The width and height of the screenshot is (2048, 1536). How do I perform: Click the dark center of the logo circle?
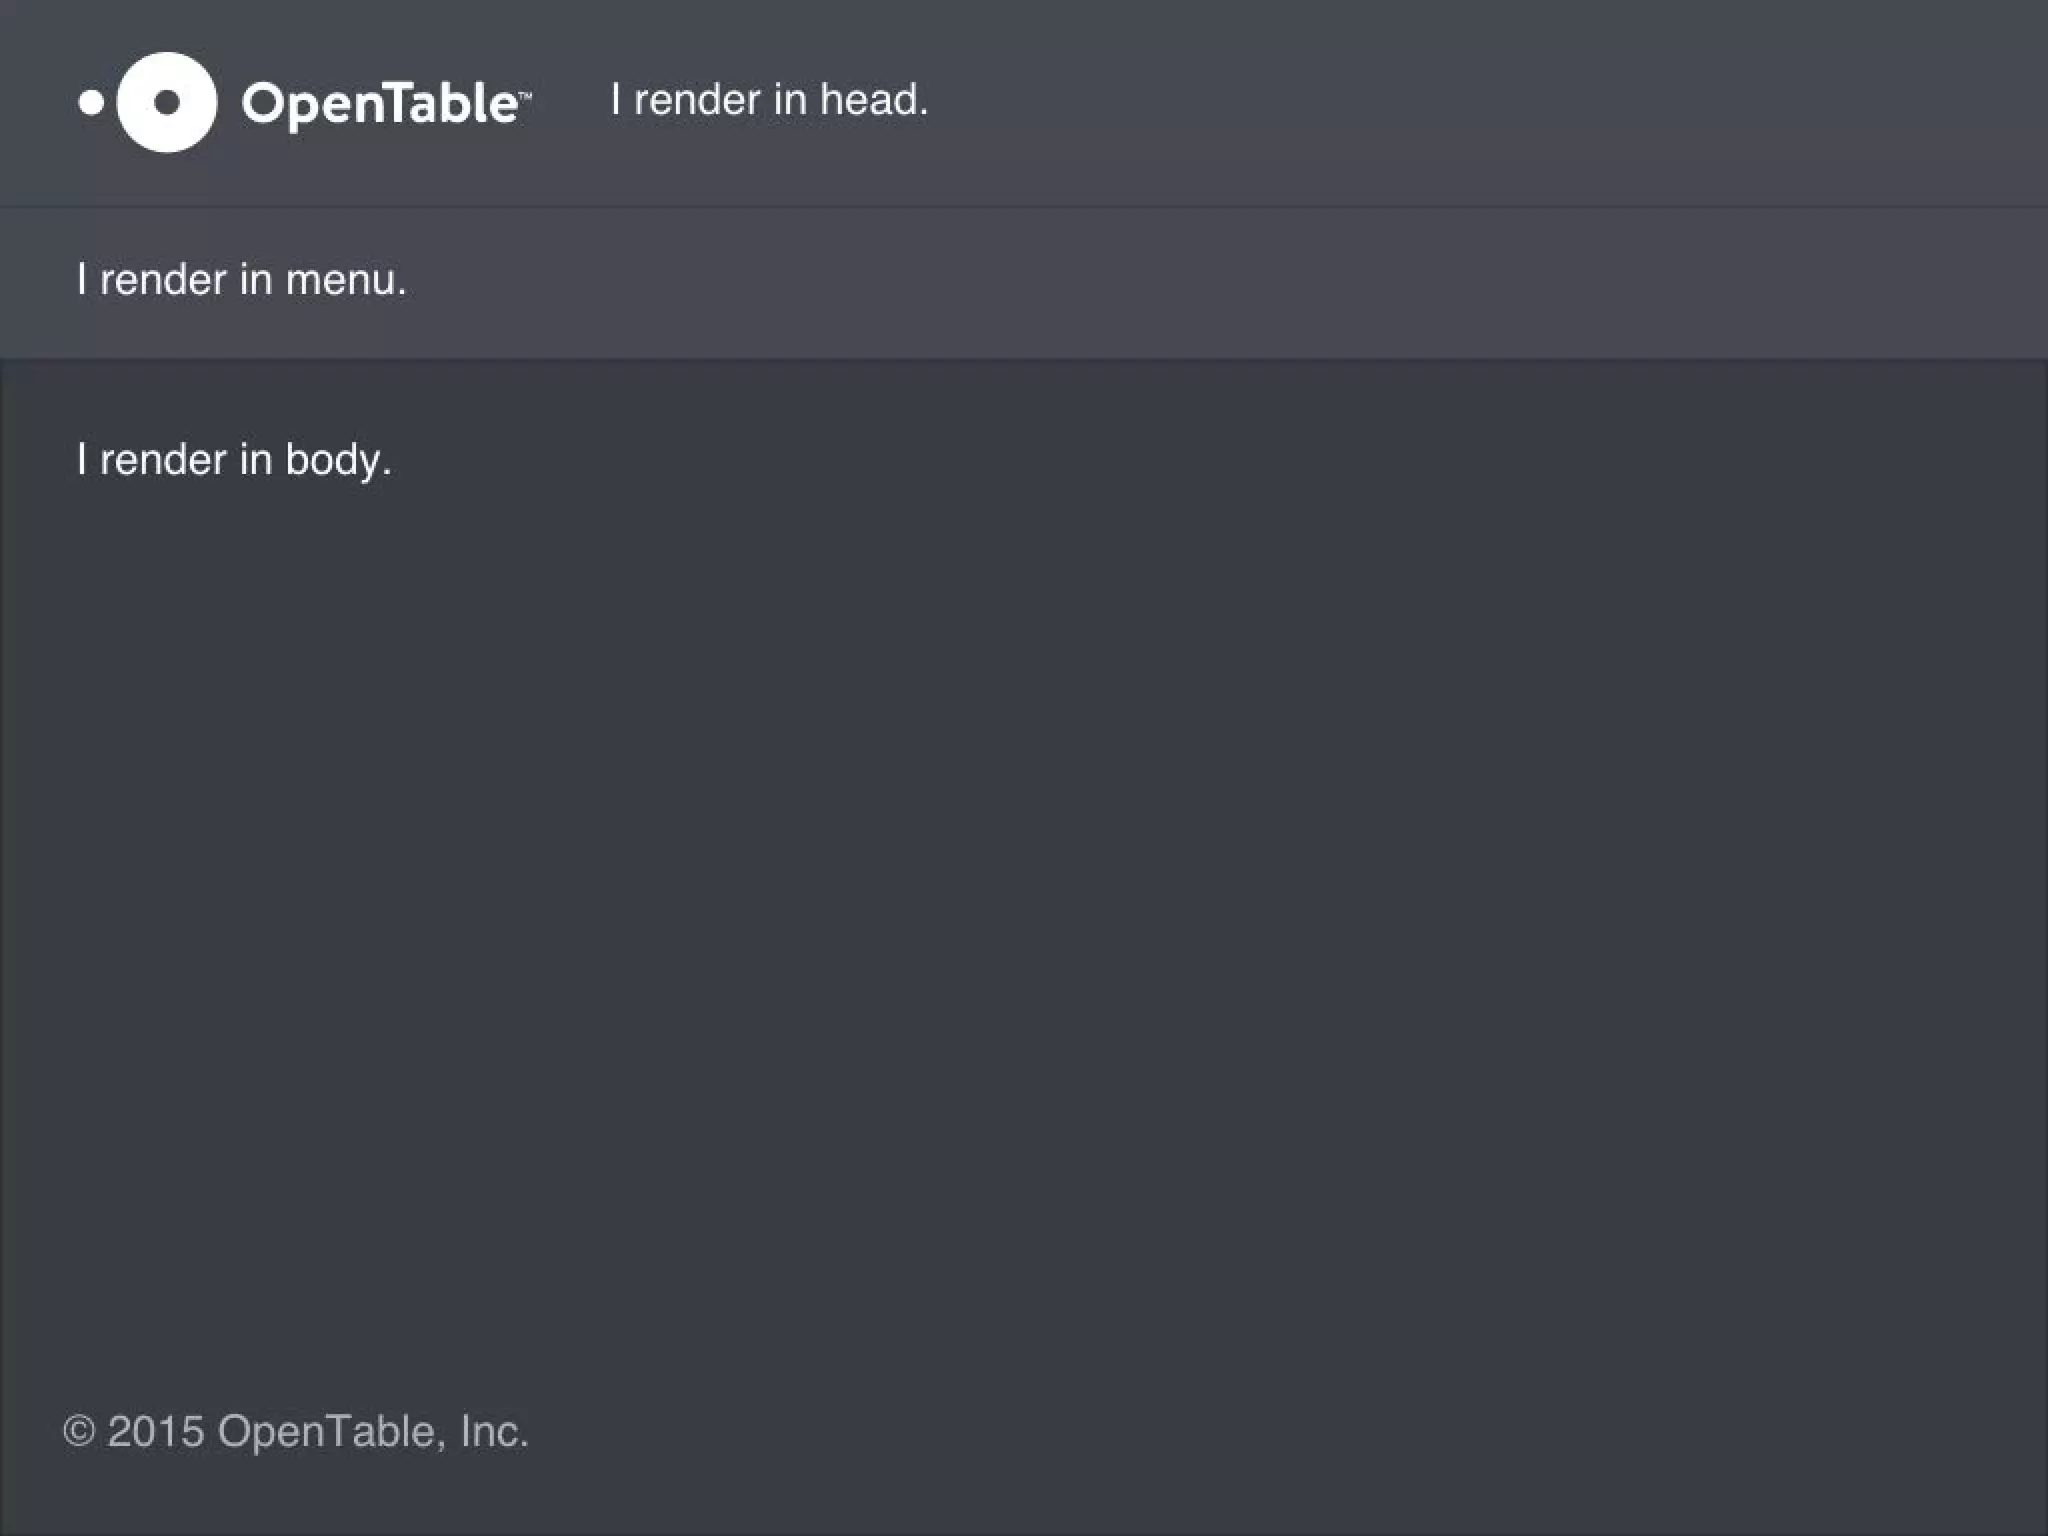tap(167, 102)
